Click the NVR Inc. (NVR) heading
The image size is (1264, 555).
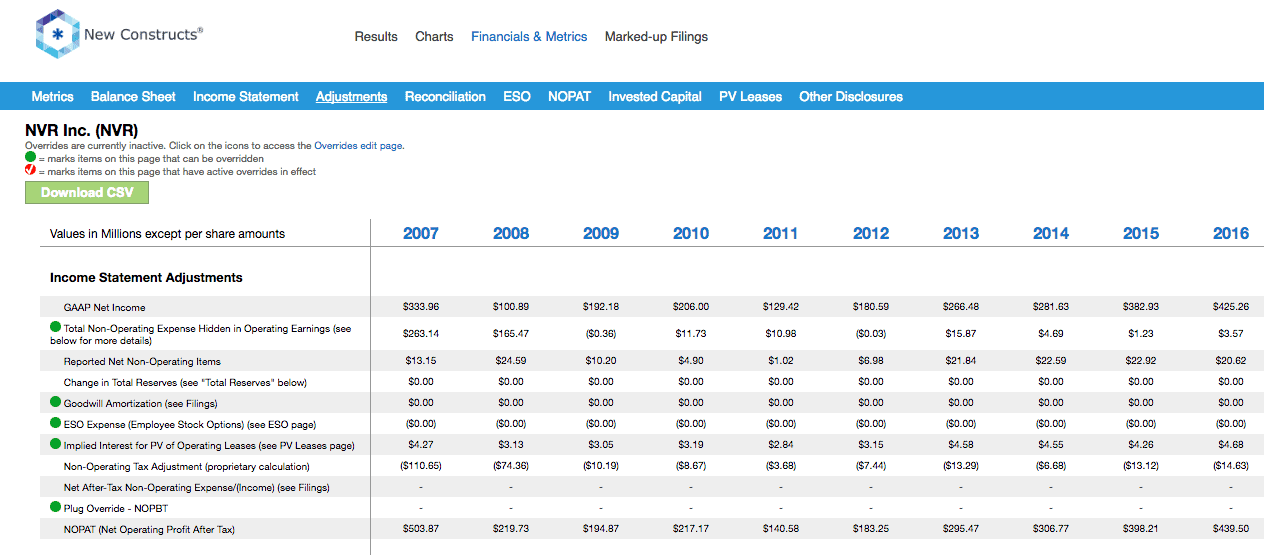pos(81,130)
